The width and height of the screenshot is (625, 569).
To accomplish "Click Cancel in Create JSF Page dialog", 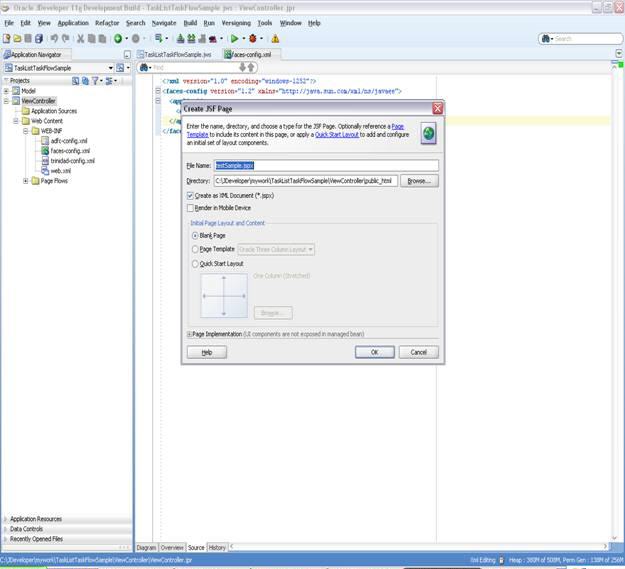I will [419, 352].
